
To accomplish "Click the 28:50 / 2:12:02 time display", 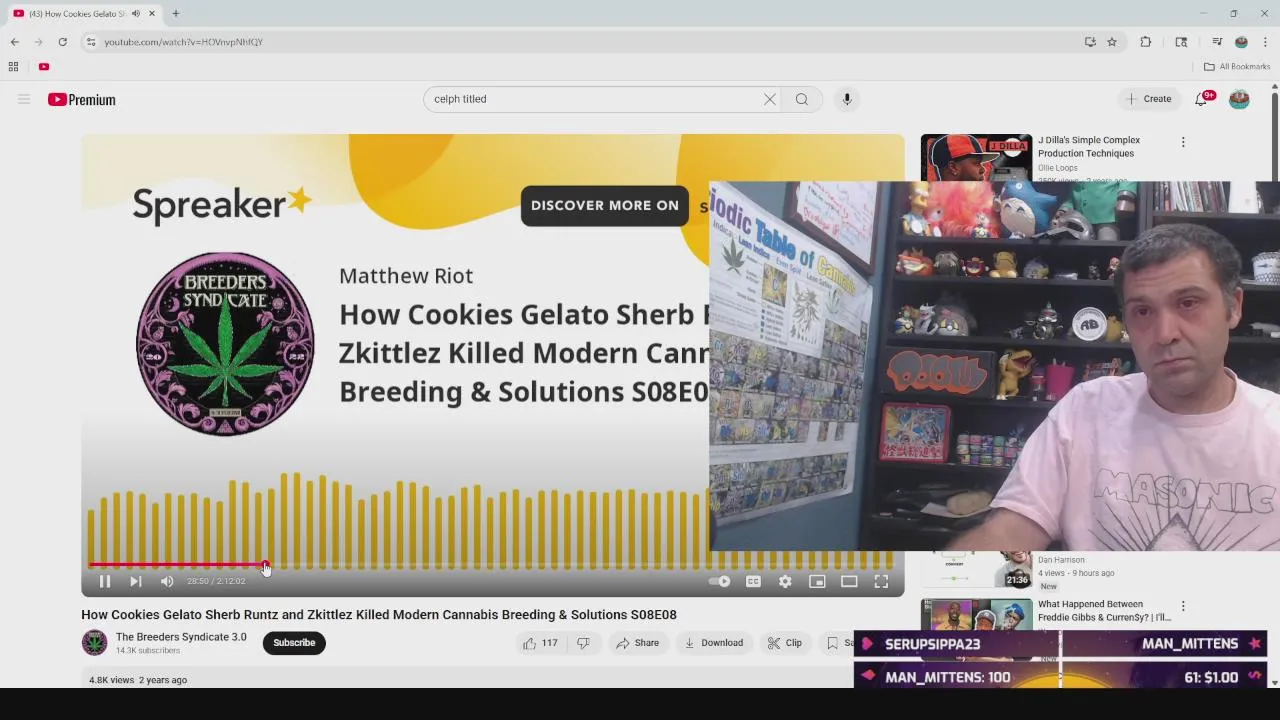I will point(216,581).
